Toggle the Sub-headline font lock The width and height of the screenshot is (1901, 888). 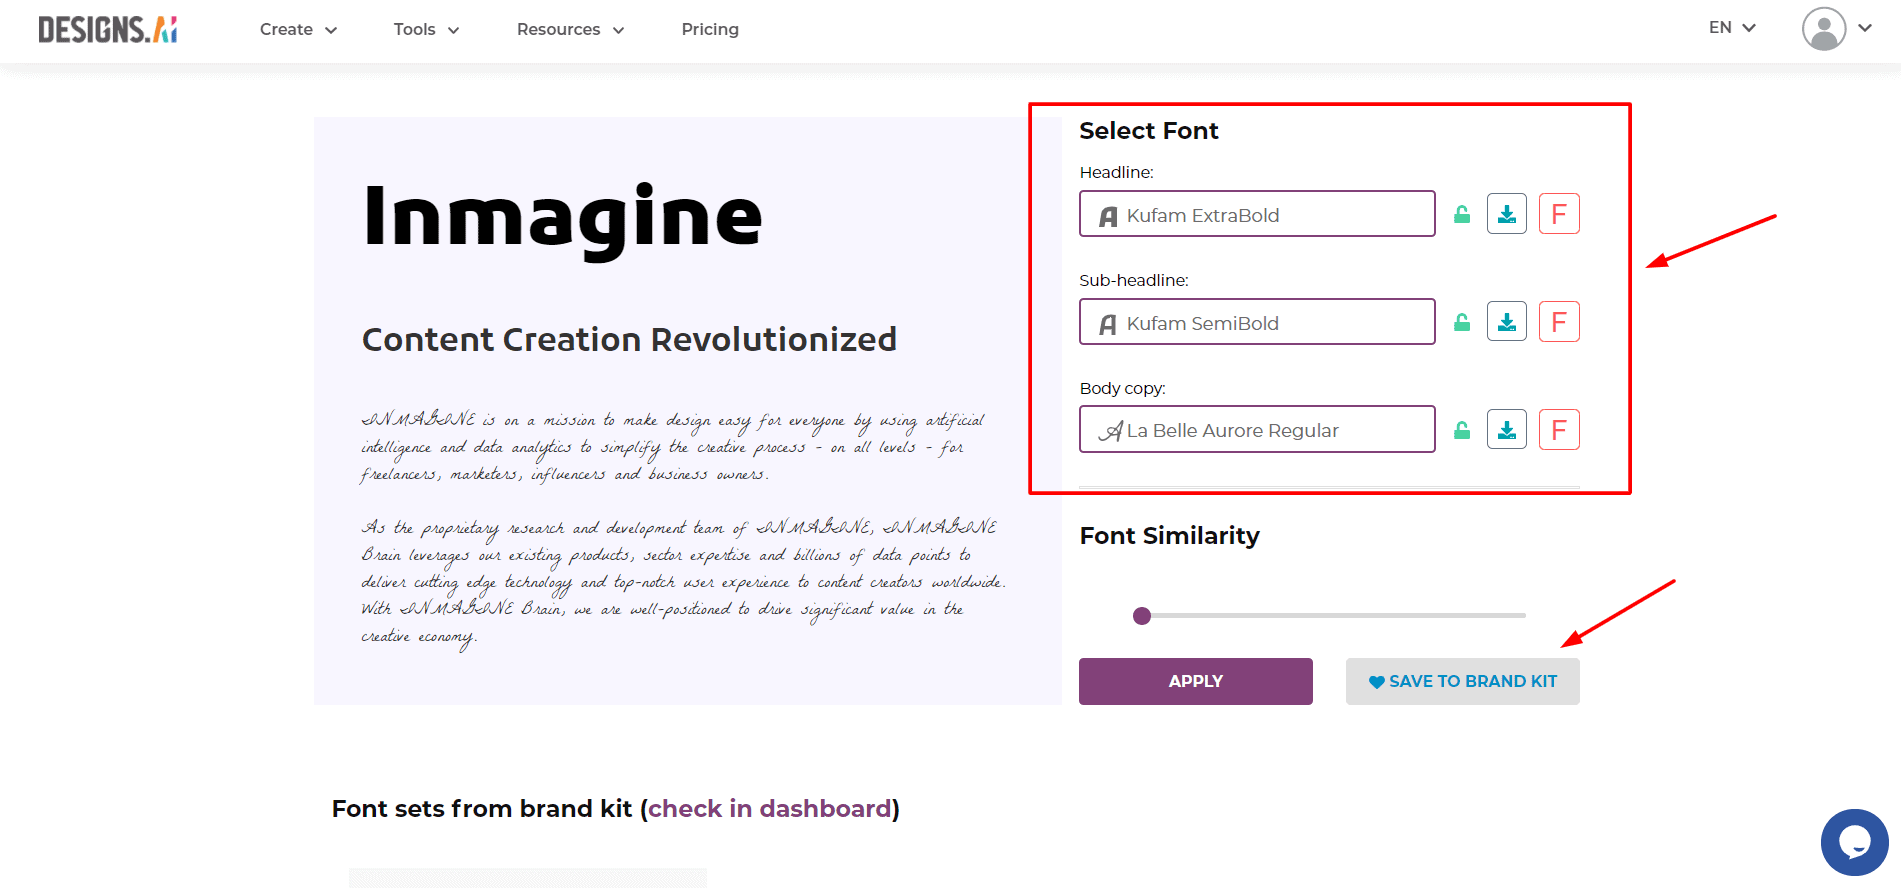(x=1462, y=323)
